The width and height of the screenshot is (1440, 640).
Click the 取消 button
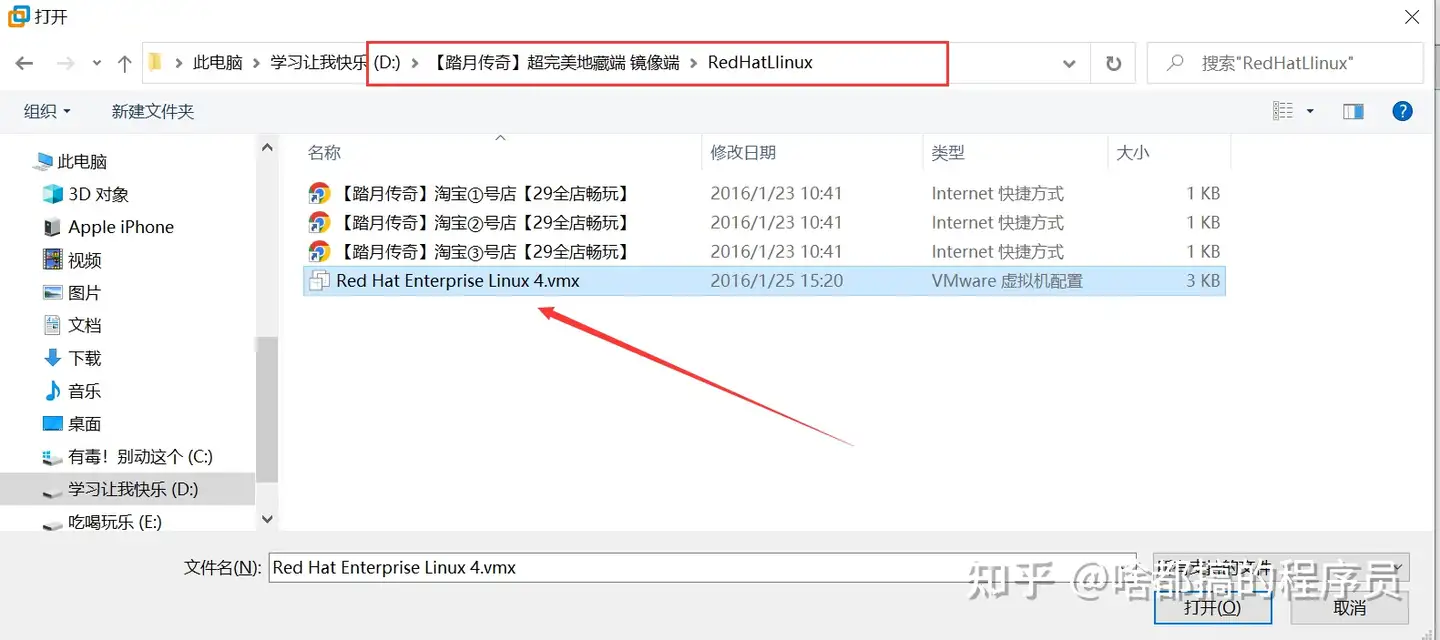(x=1350, y=607)
